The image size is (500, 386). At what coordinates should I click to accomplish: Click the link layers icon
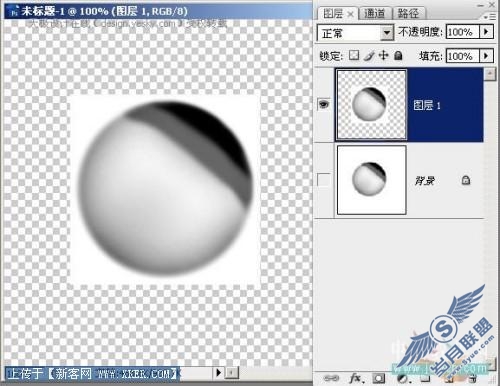331,378
